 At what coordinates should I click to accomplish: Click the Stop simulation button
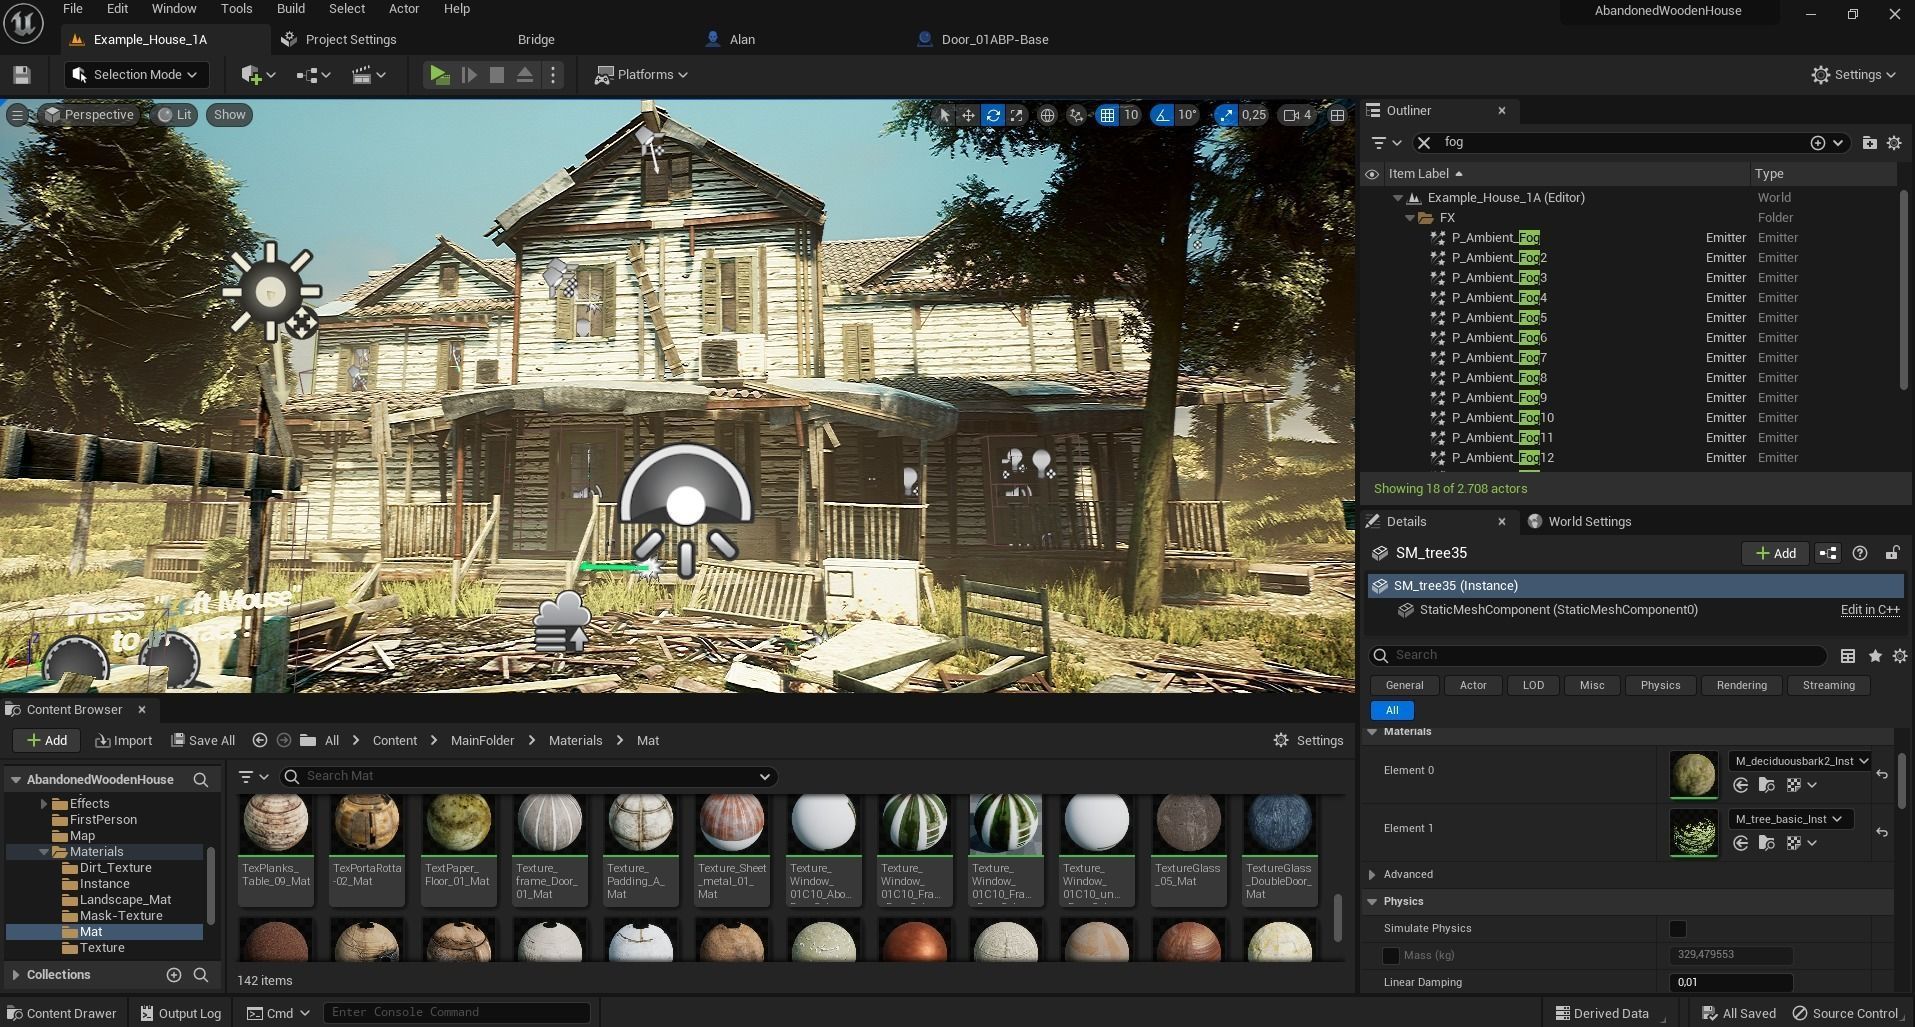coord(496,75)
